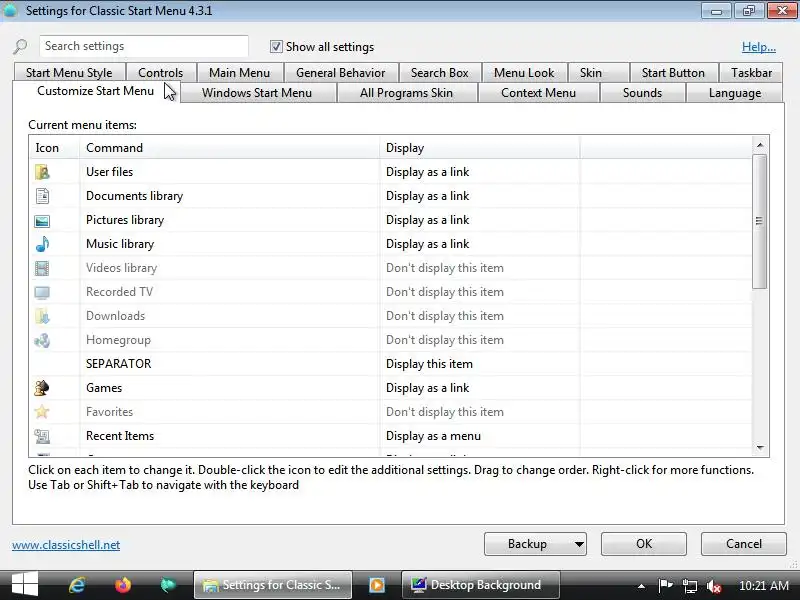Click the Games chess piece icon
This screenshot has height=600, width=800.
click(42, 388)
